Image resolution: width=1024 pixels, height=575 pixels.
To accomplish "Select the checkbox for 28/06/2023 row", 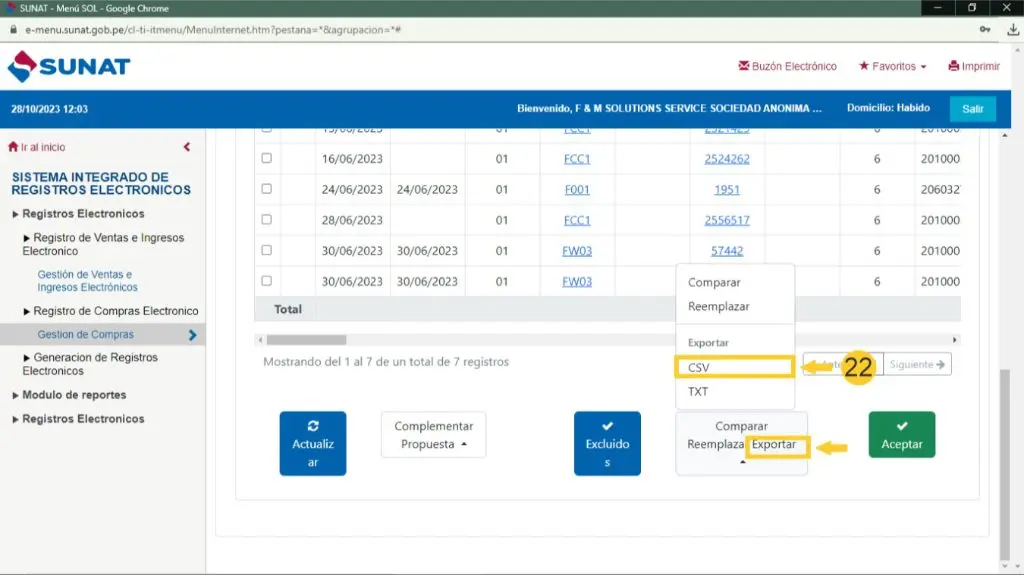I will click(x=266, y=220).
